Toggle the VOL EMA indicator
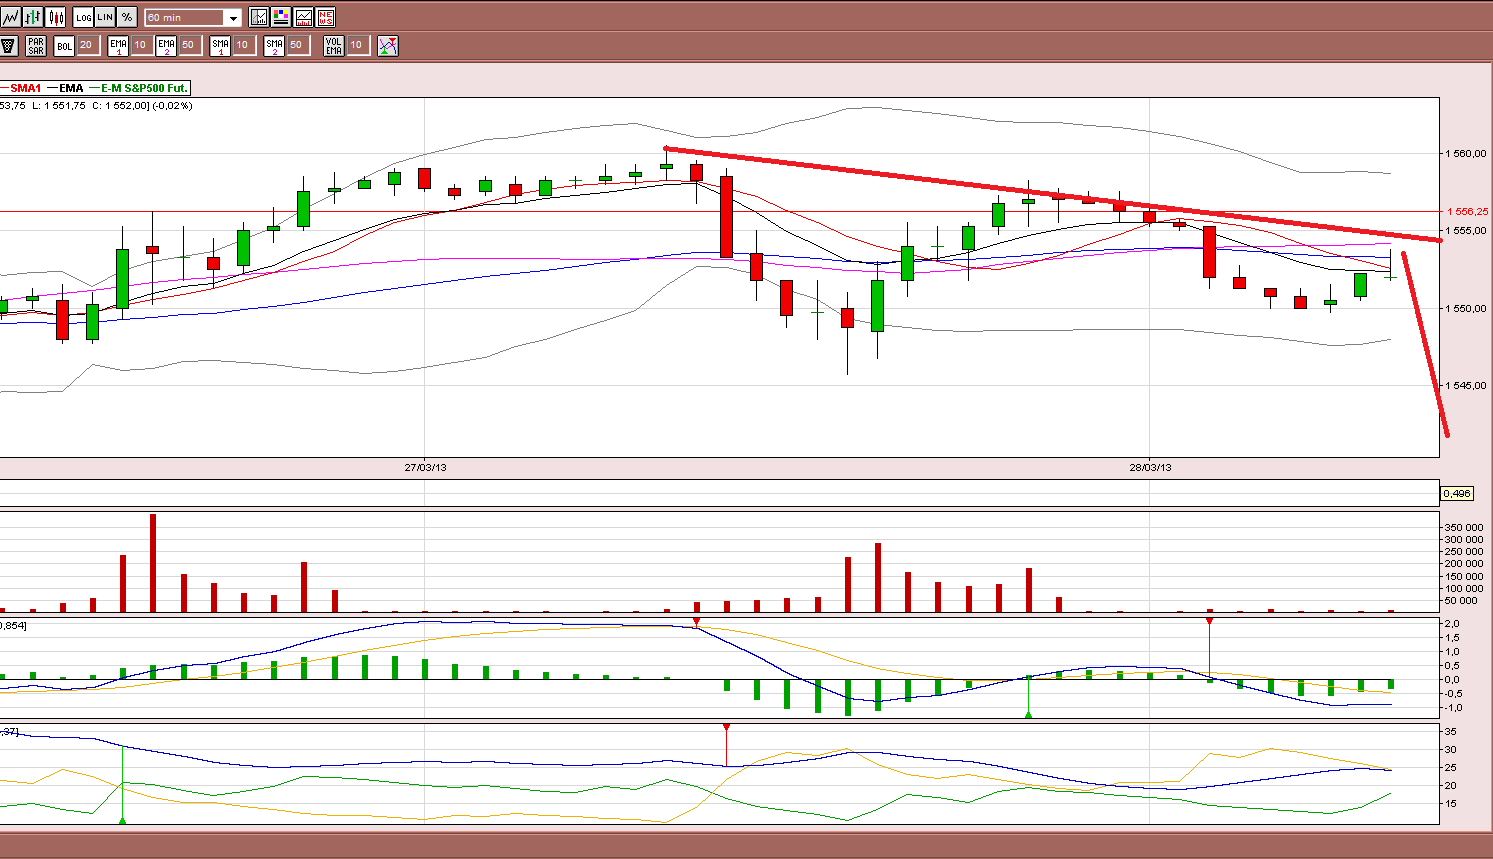The image size is (1493, 859). (x=334, y=46)
